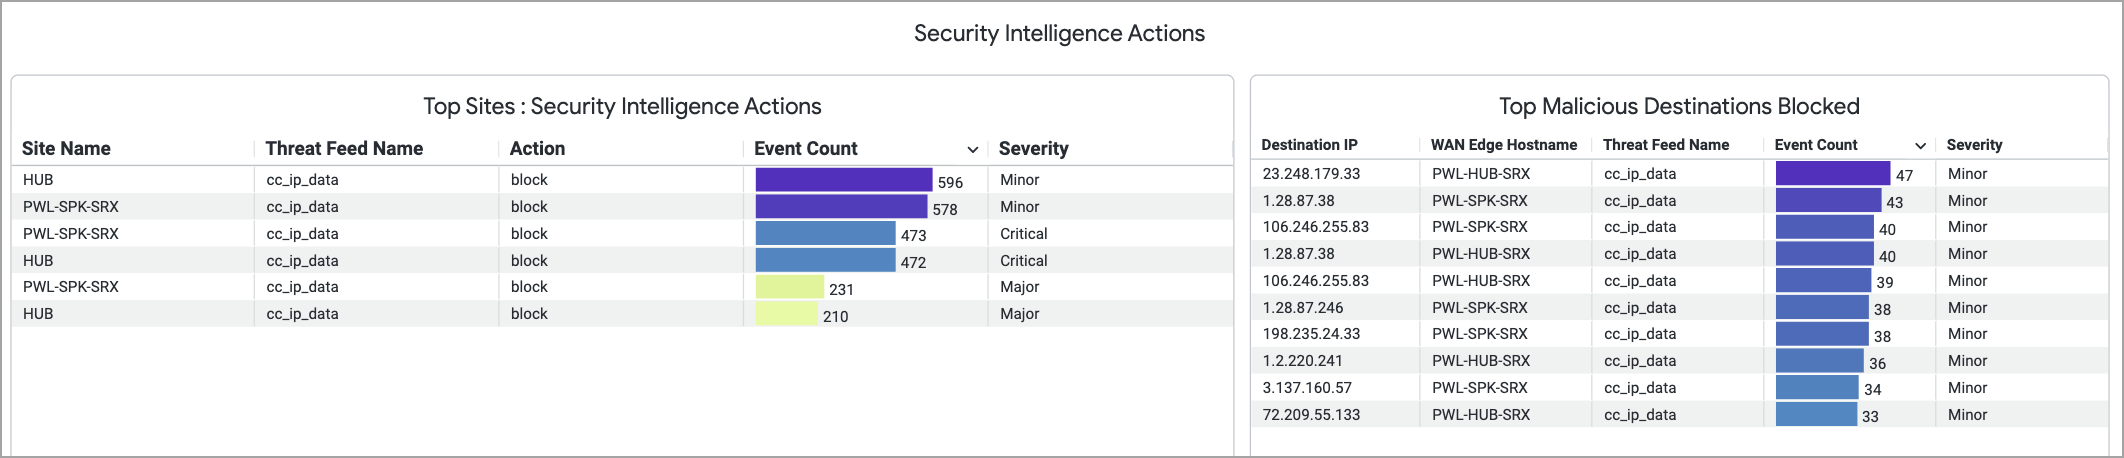Click the Event Count sort arrow in Malicious Destinations

tap(1920, 146)
